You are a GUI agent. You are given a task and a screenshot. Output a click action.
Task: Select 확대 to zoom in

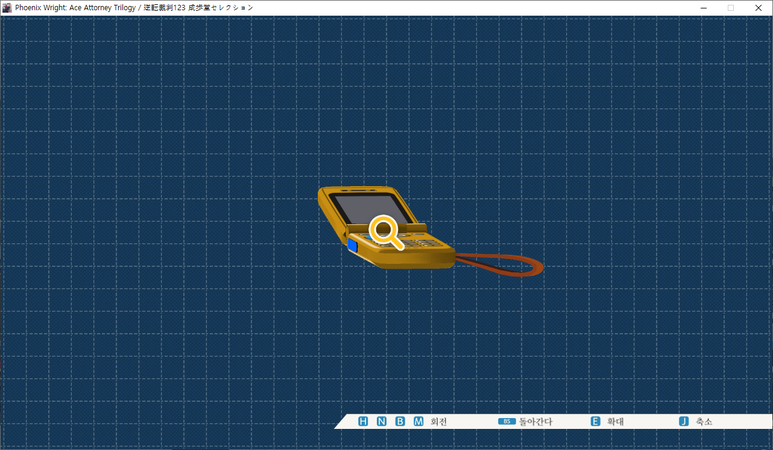(615, 421)
